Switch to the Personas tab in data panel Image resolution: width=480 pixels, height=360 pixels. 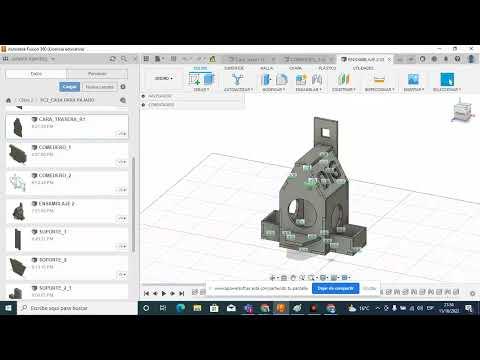tap(97, 74)
